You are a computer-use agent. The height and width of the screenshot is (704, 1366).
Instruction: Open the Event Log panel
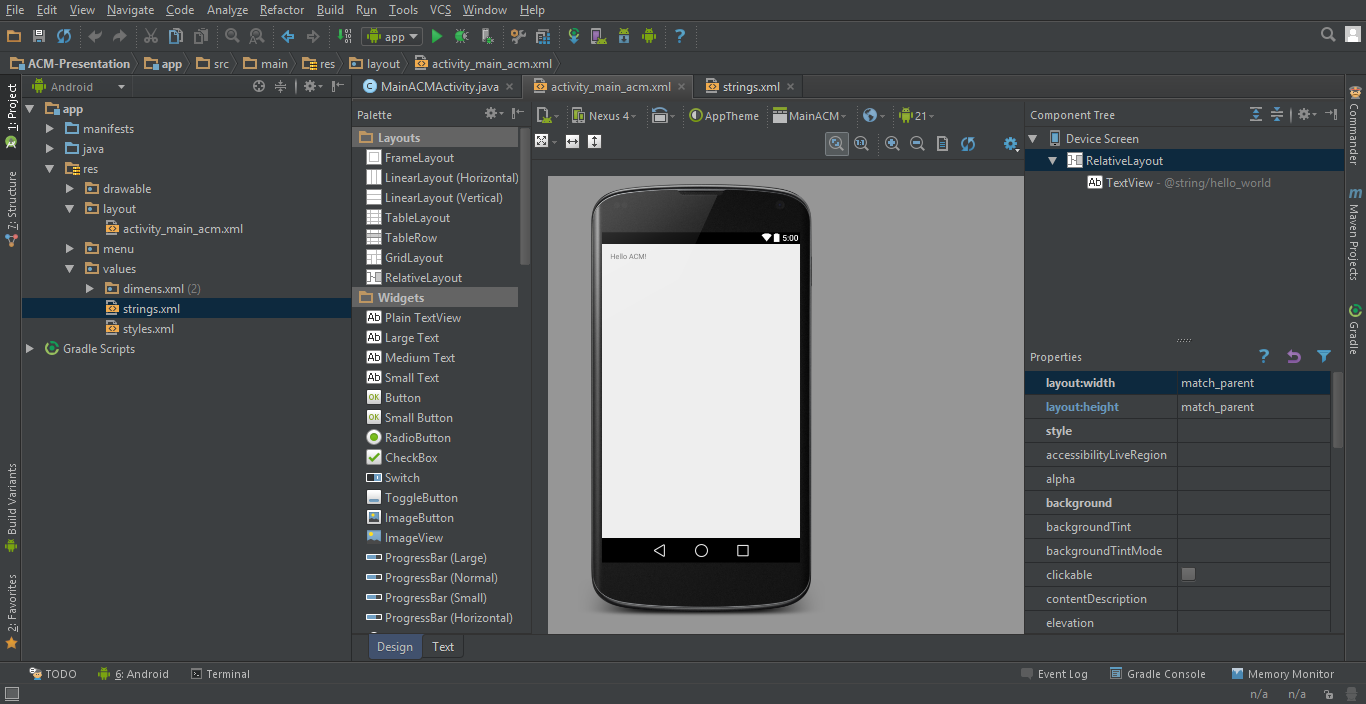(x=1062, y=673)
